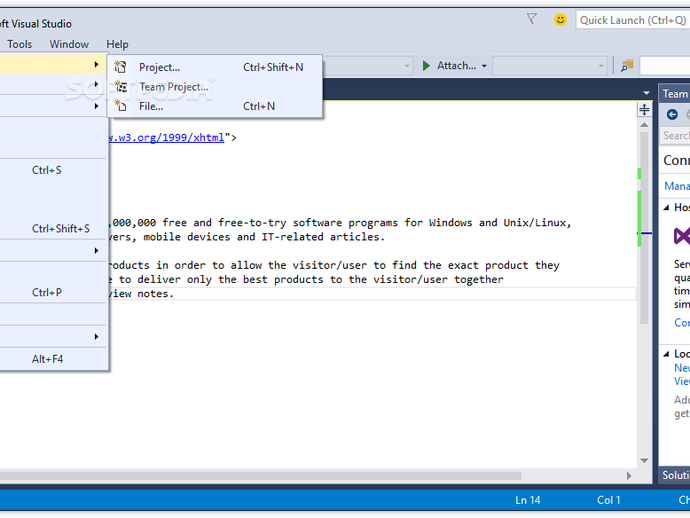Expand the highlighted New submenu arrow
The height and width of the screenshot is (518, 690).
(96, 64)
